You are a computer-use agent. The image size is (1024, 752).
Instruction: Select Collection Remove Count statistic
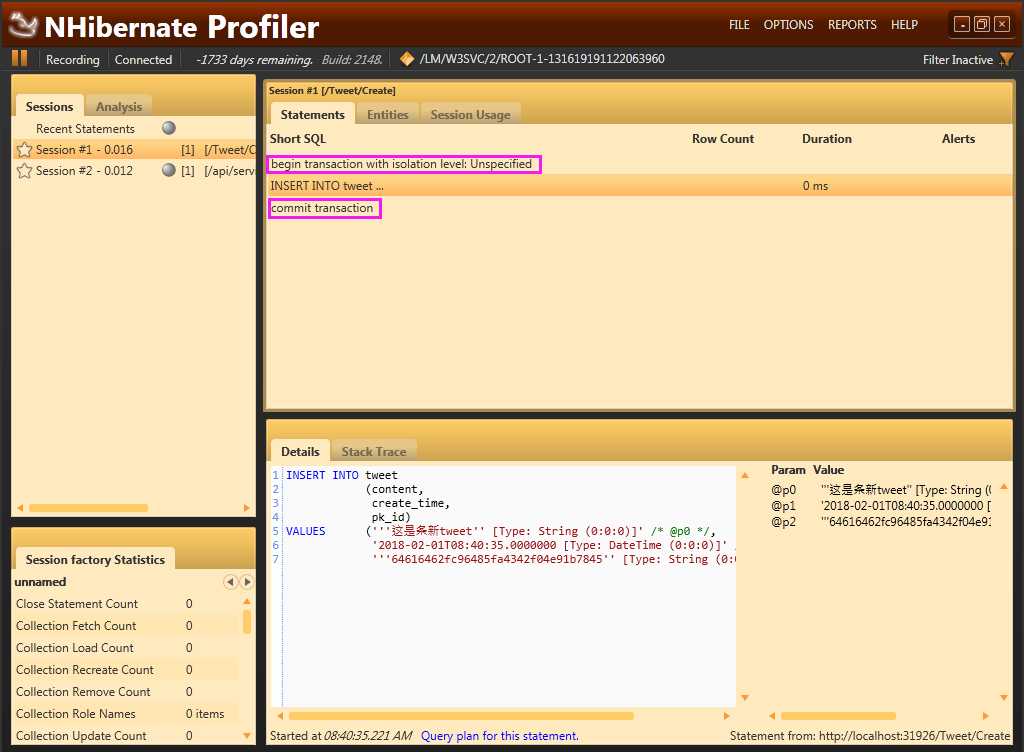(x=126, y=691)
